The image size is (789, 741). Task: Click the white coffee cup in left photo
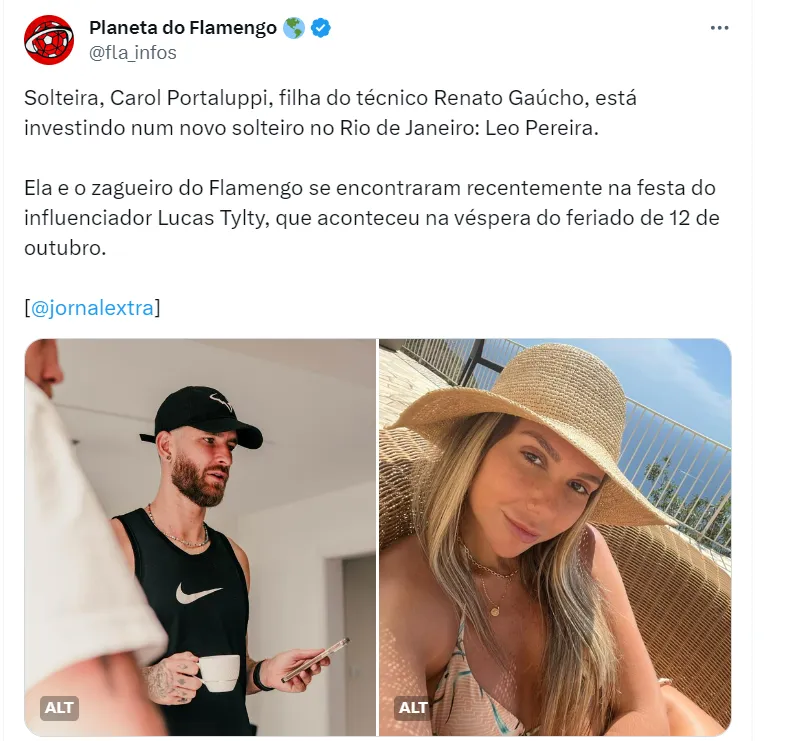click(217, 673)
